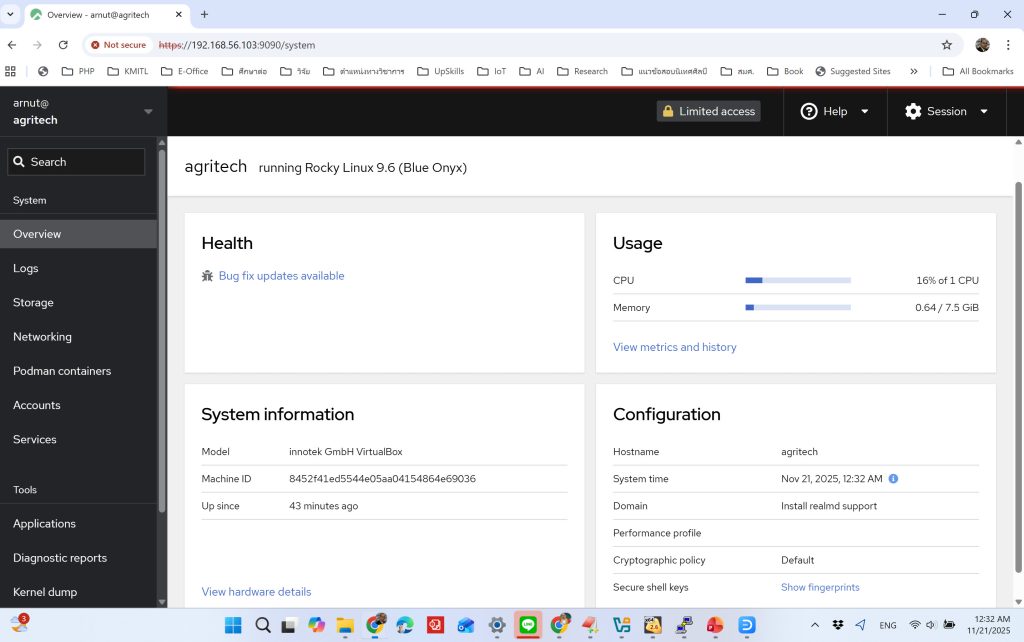
Task: Click the Limited access button
Action: (708, 112)
